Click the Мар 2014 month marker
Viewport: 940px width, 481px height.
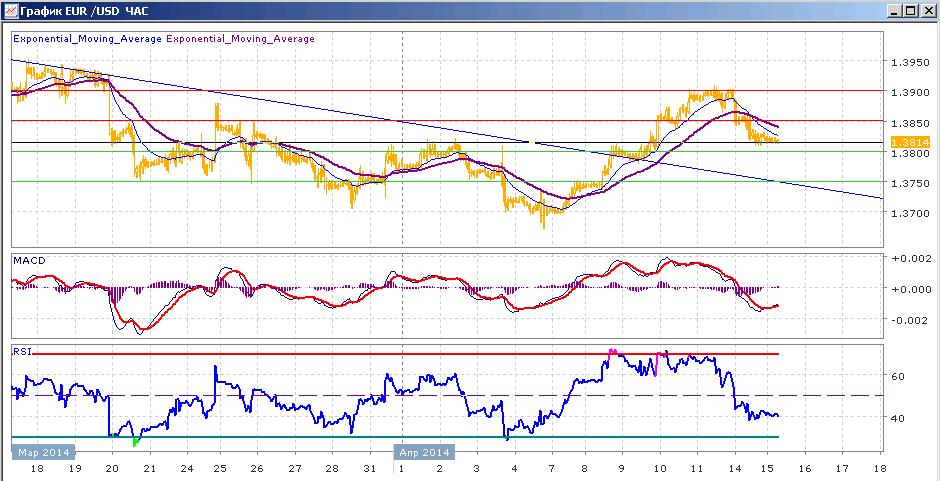click(43, 452)
